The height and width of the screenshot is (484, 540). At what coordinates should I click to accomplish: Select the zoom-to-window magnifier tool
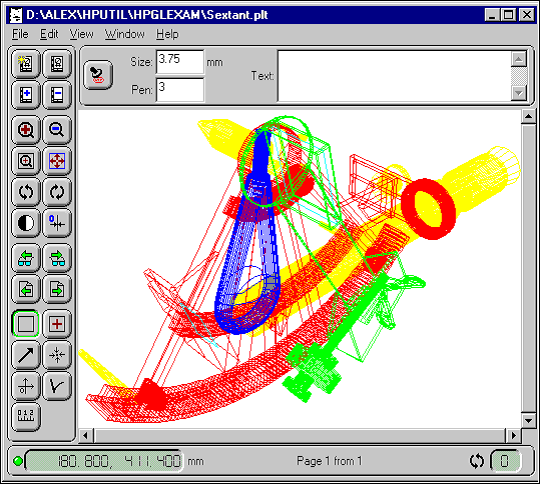tap(26, 161)
